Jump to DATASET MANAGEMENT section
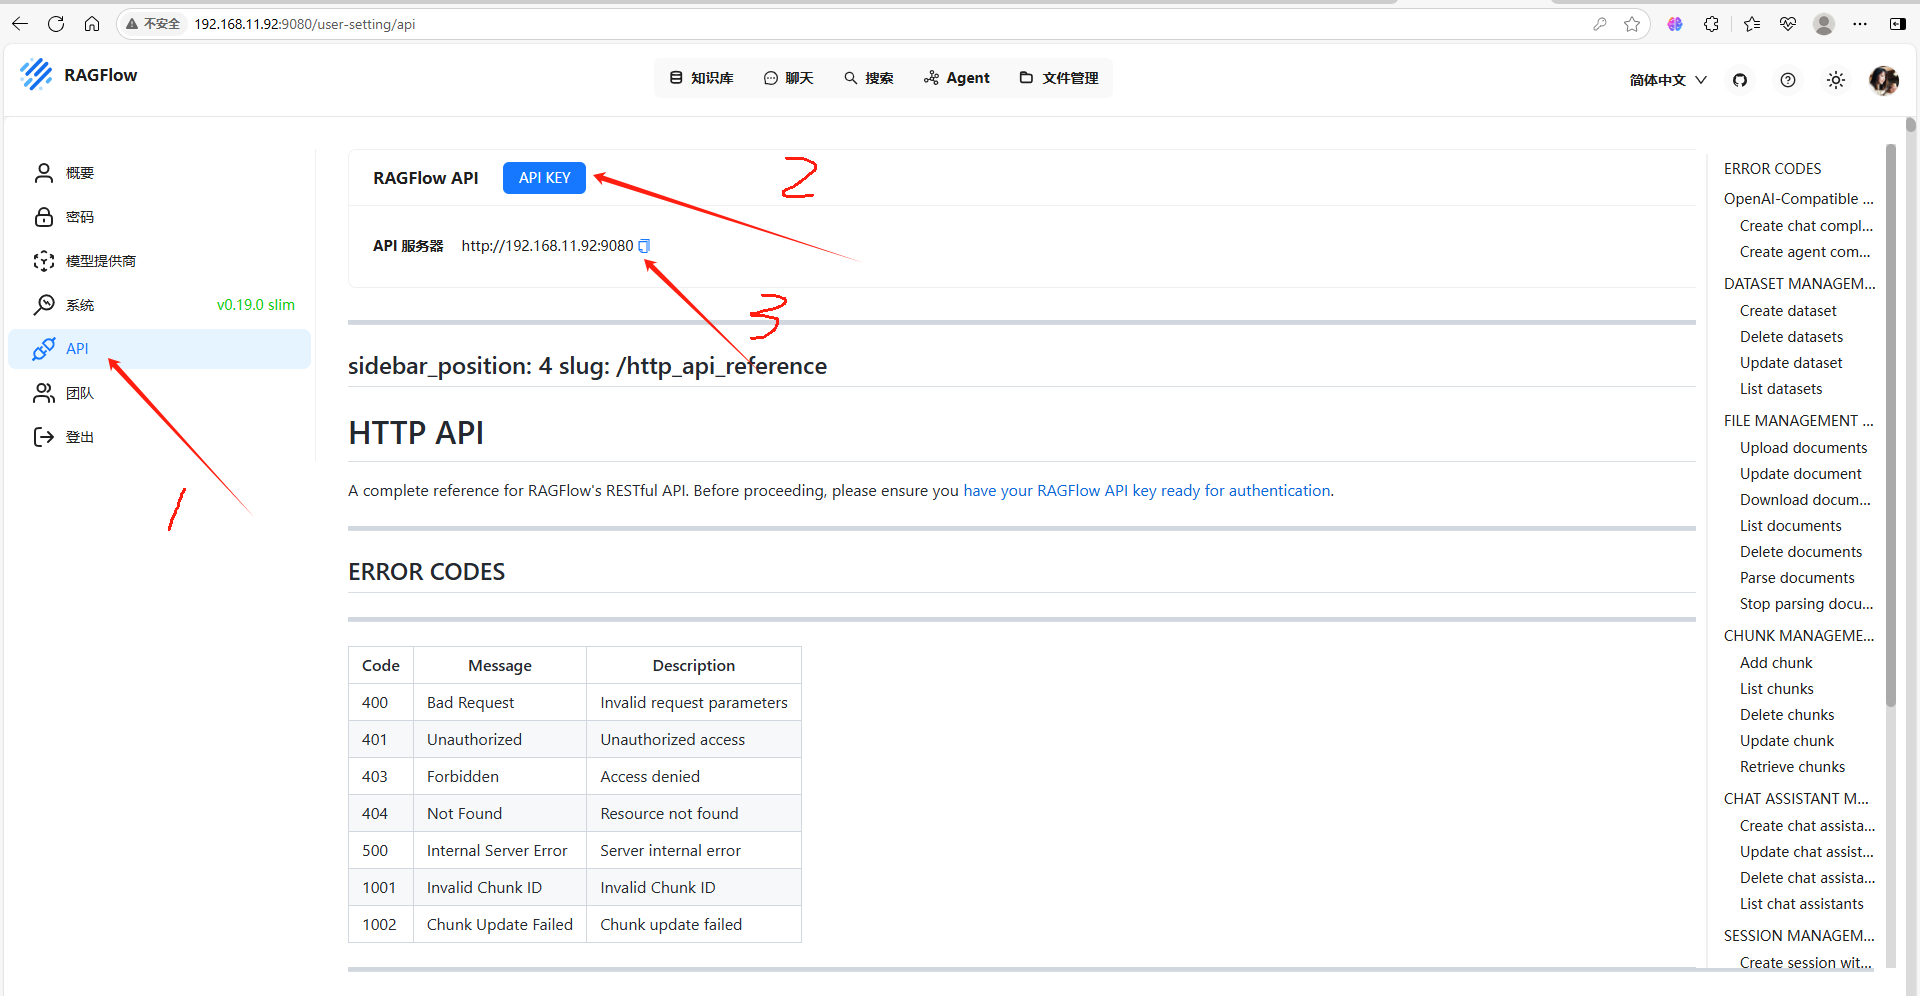Image resolution: width=1920 pixels, height=996 pixels. click(1799, 284)
